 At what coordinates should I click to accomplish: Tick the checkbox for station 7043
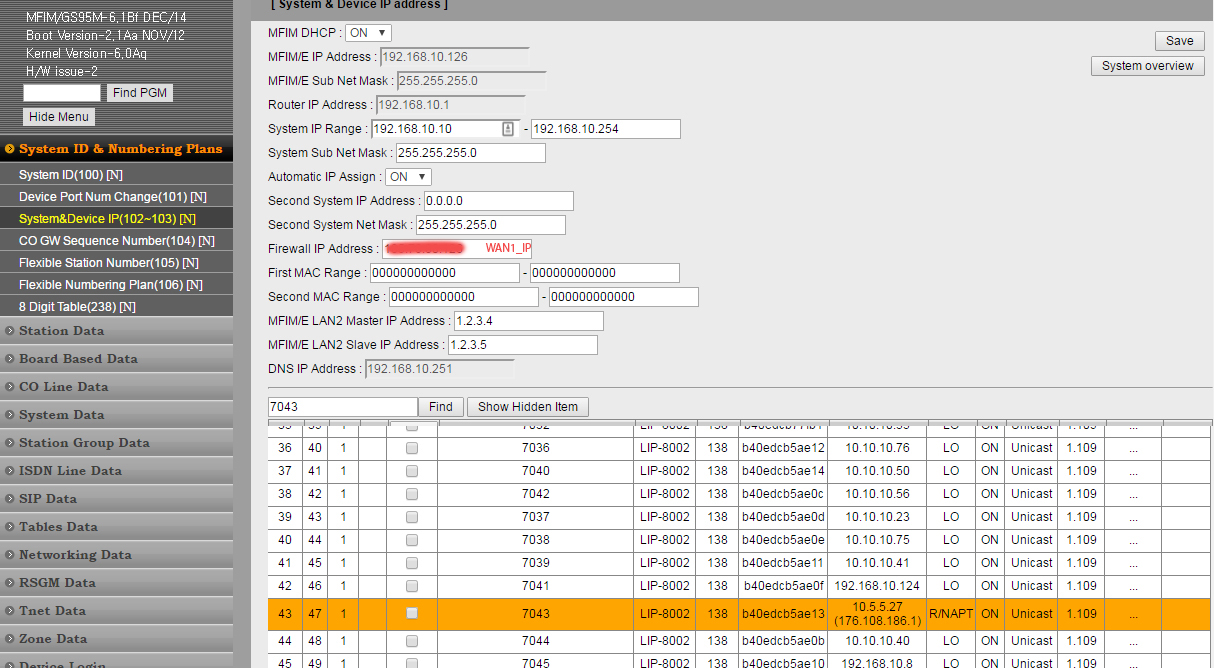coord(412,614)
